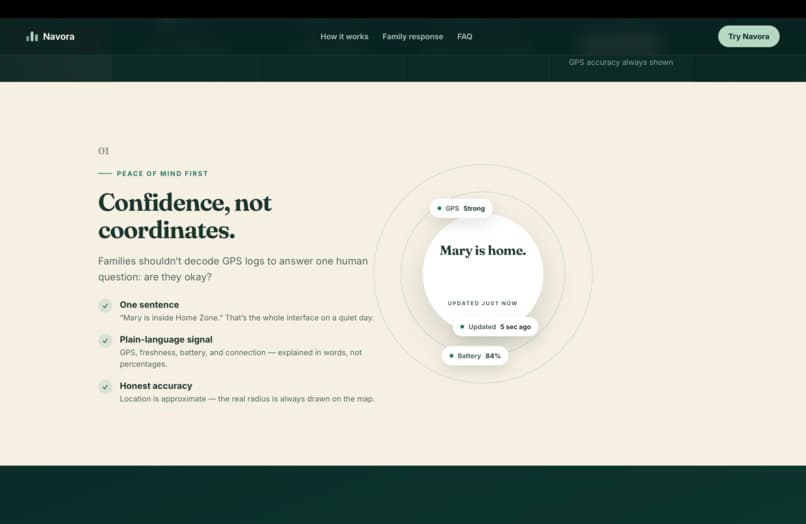Click the 'Mary is inside Home Zone' description
This screenshot has width=806, height=524.
click(247, 318)
